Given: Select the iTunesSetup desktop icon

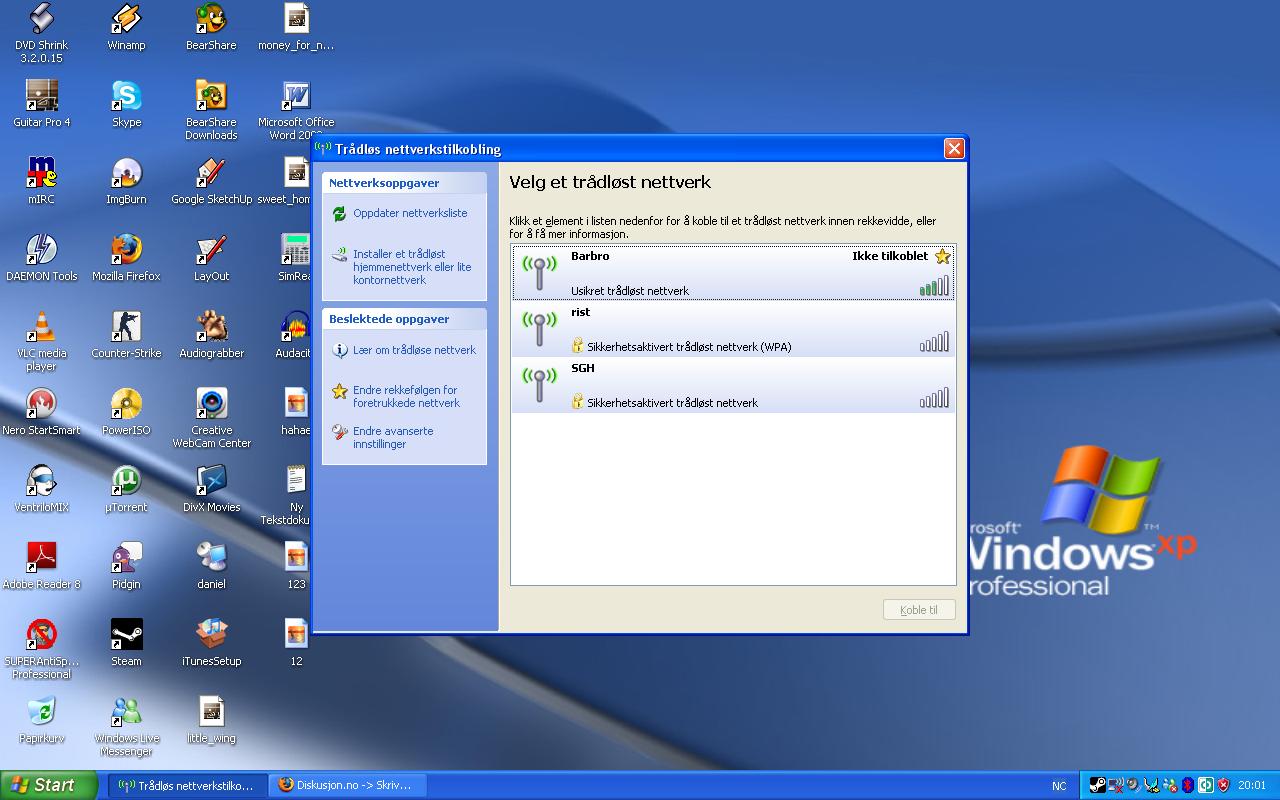Looking at the screenshot, I should tap(211, 643).
